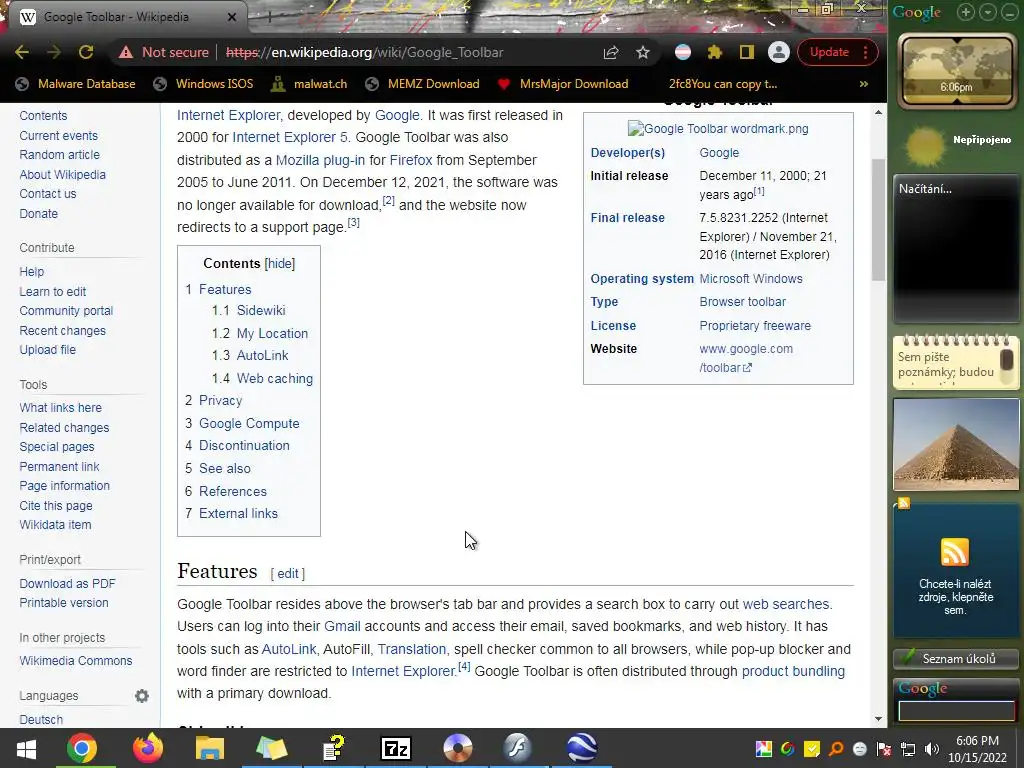Jump to 1.1 Sidewiki in Contents
Screen dimensions: 1024x768
click(261, 310)
